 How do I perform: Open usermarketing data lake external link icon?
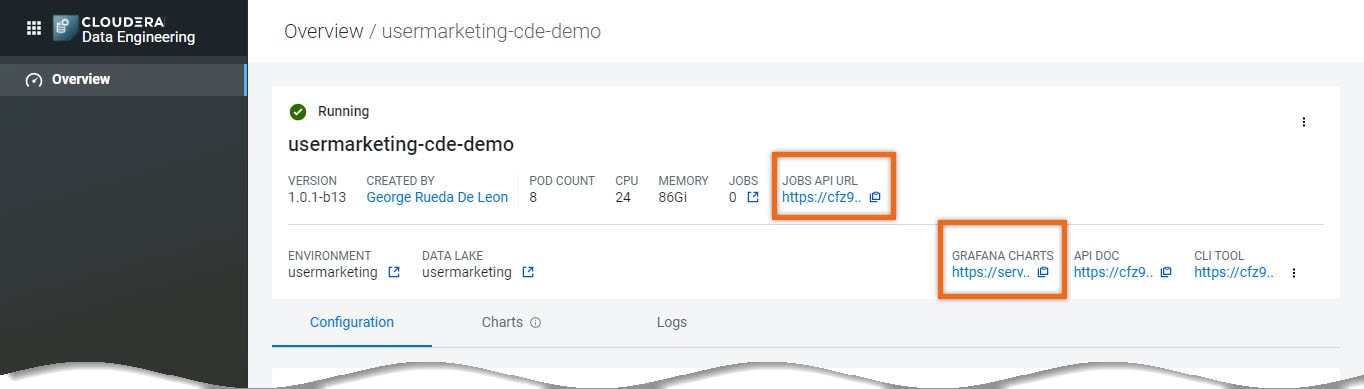point(528,272)
